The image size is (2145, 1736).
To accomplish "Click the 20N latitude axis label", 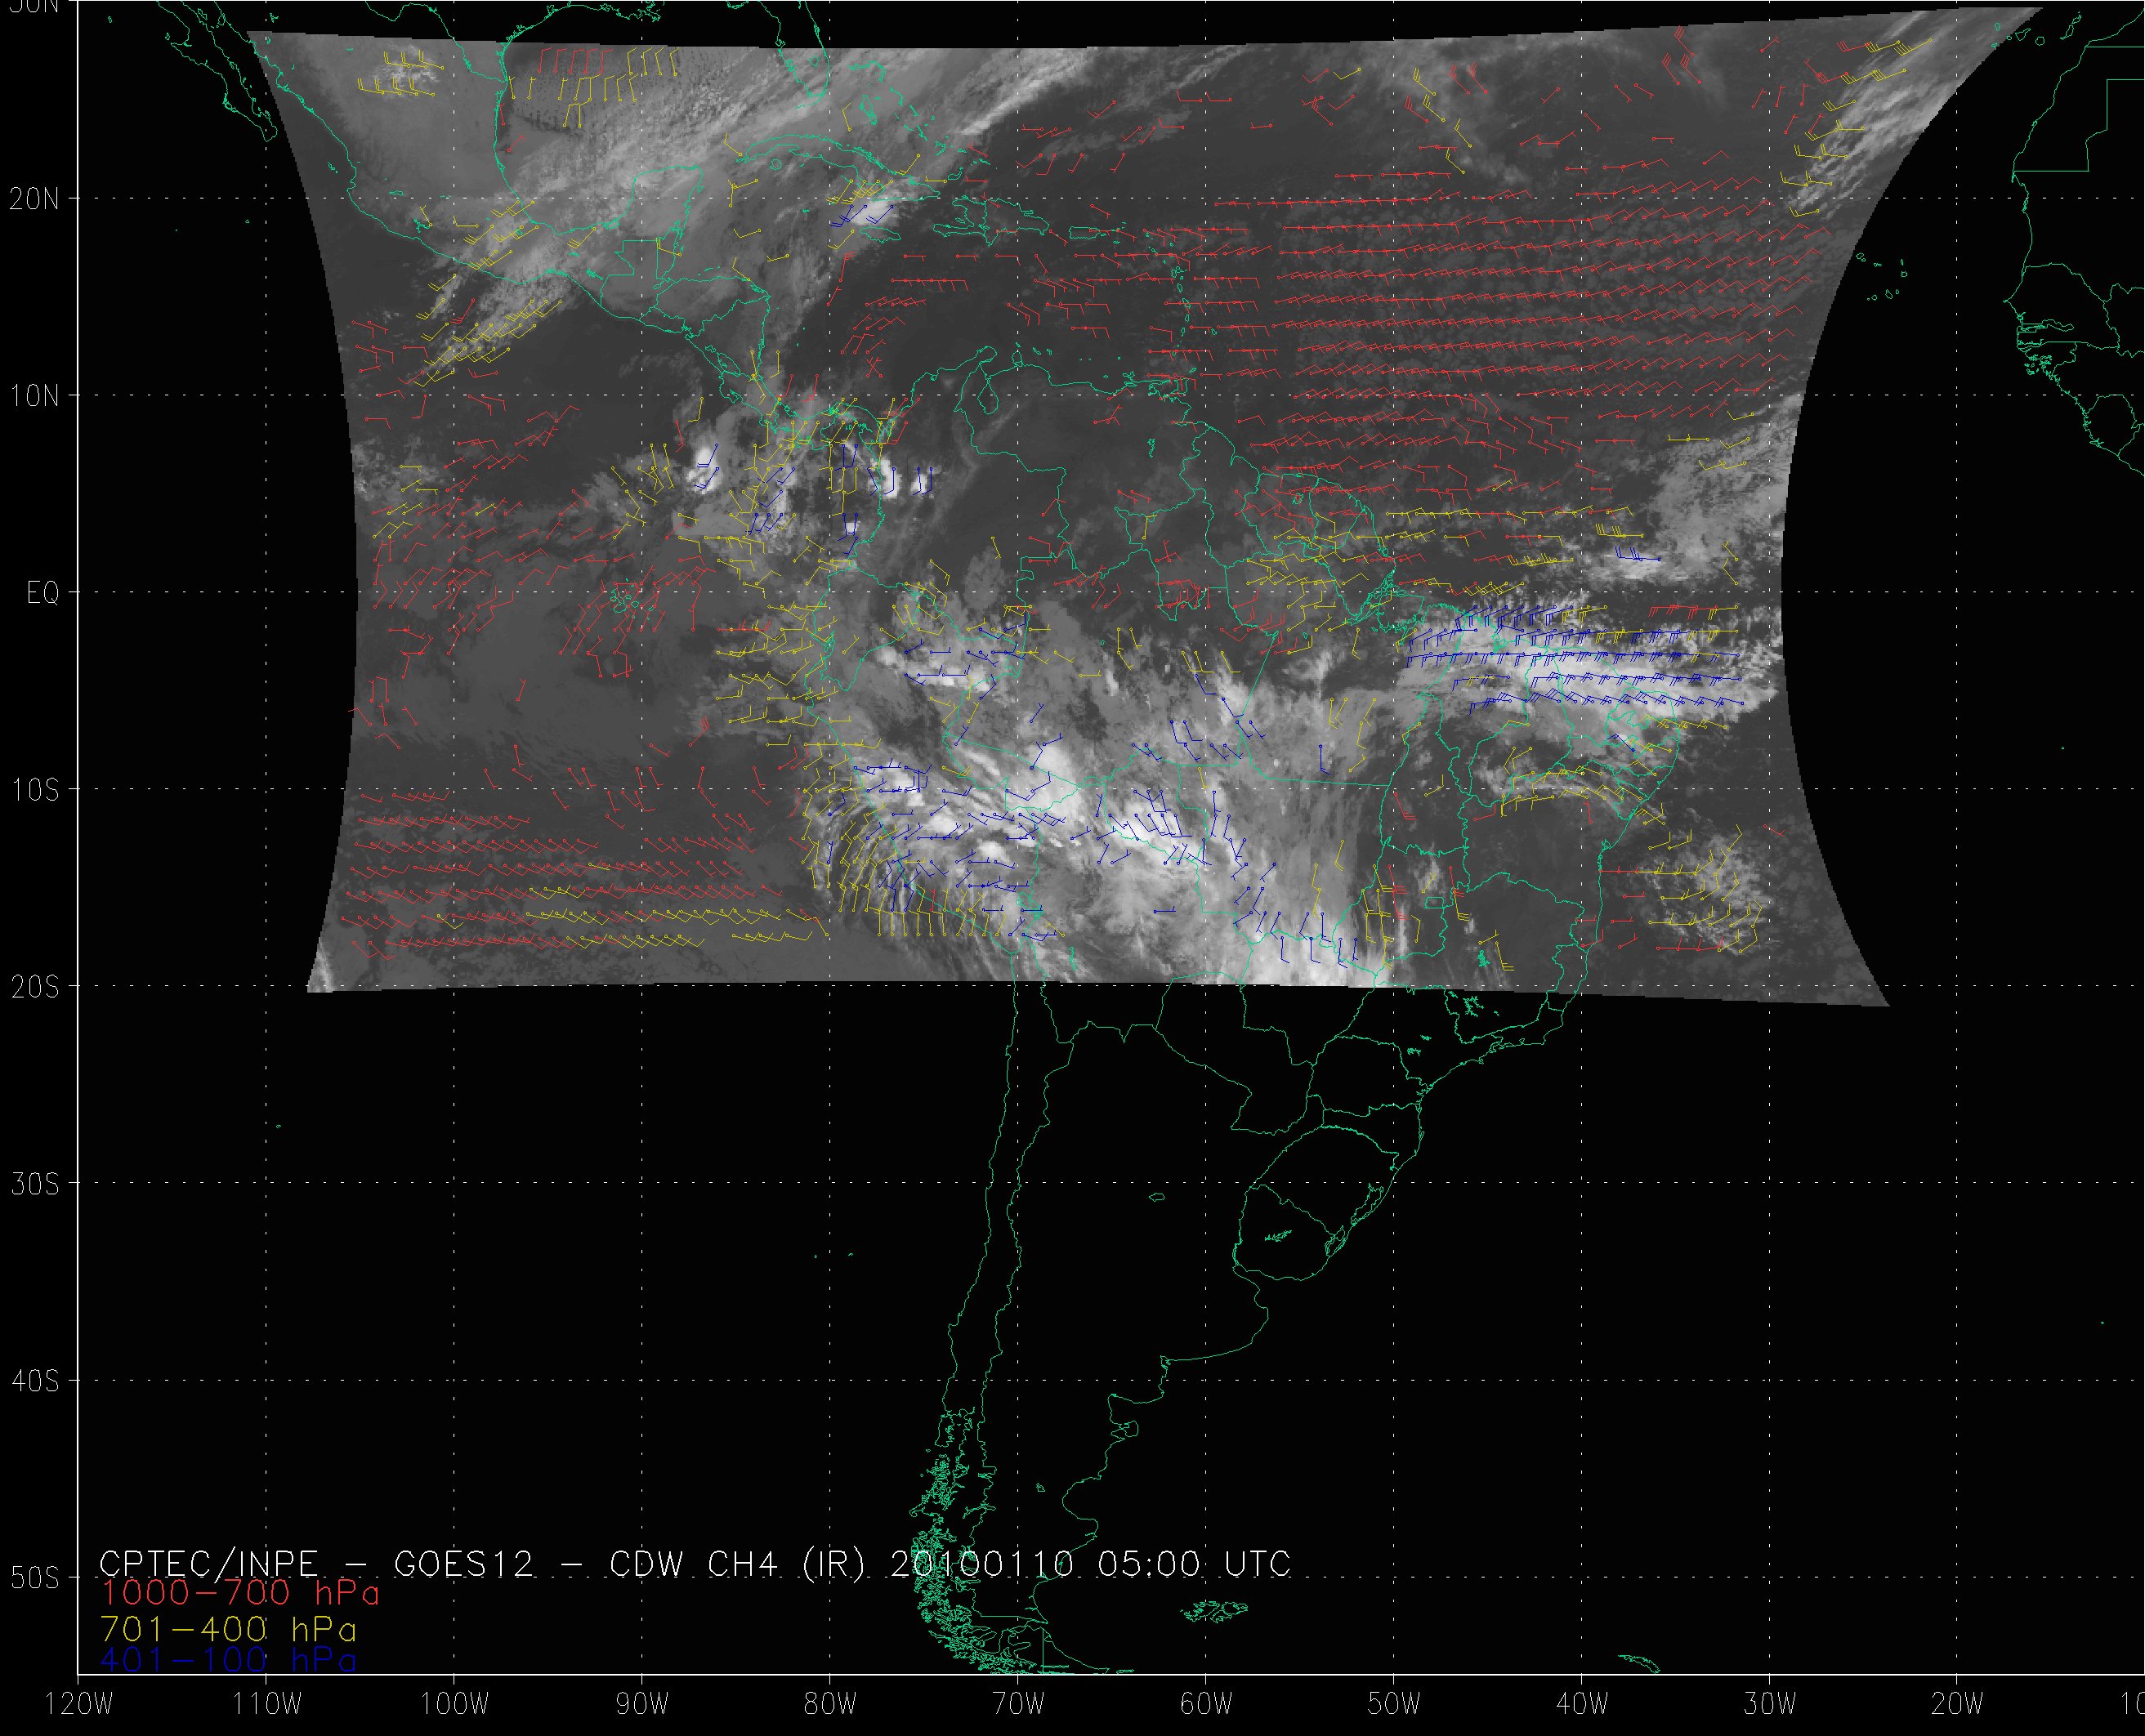I will point(34,199).
